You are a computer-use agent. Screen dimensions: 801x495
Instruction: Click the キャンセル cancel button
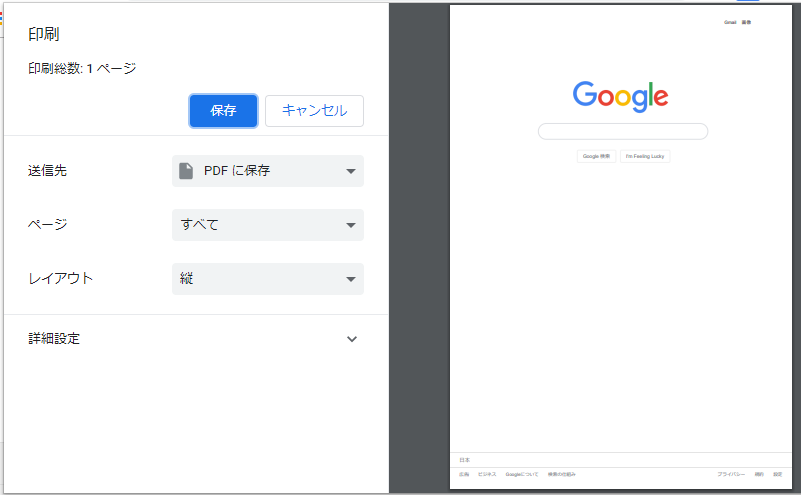point(314,111)
